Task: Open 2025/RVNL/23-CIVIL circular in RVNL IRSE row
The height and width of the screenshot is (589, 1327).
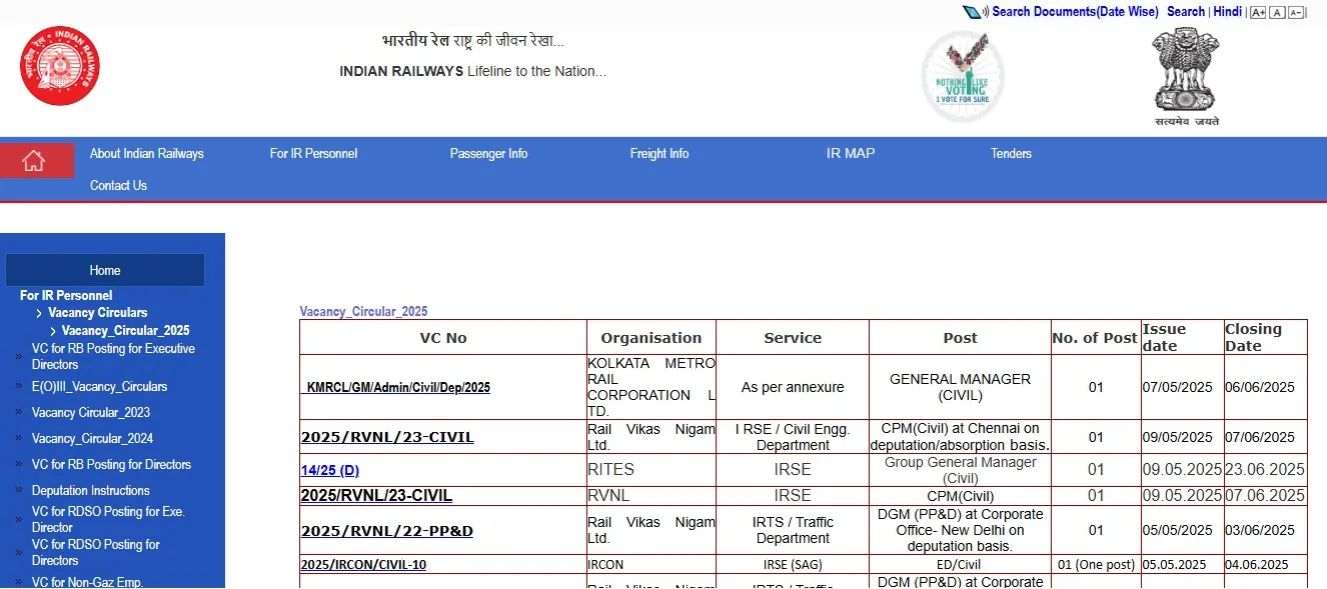Action: (x=376, y=496)
